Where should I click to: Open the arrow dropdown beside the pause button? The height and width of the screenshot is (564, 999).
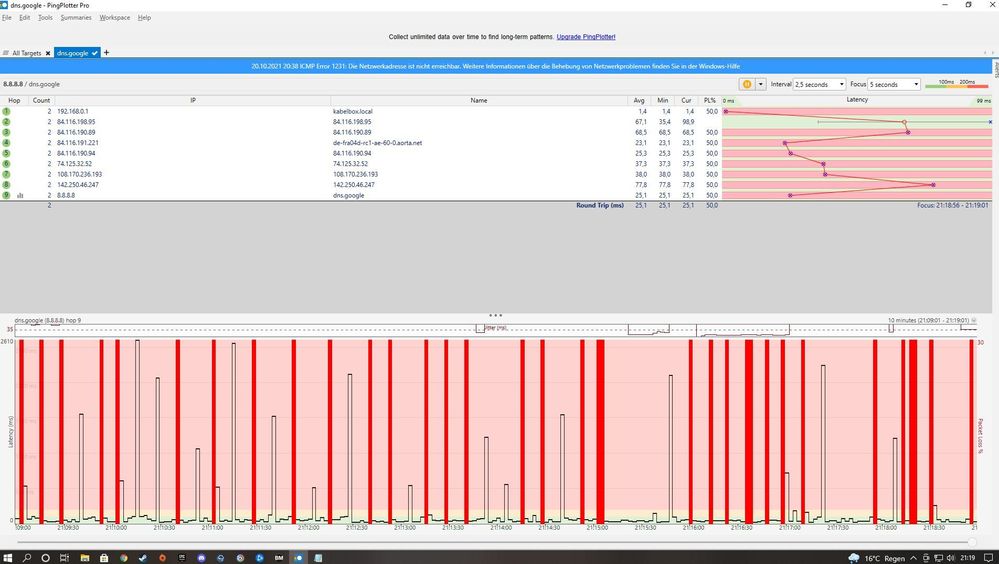tap(760, 84)
